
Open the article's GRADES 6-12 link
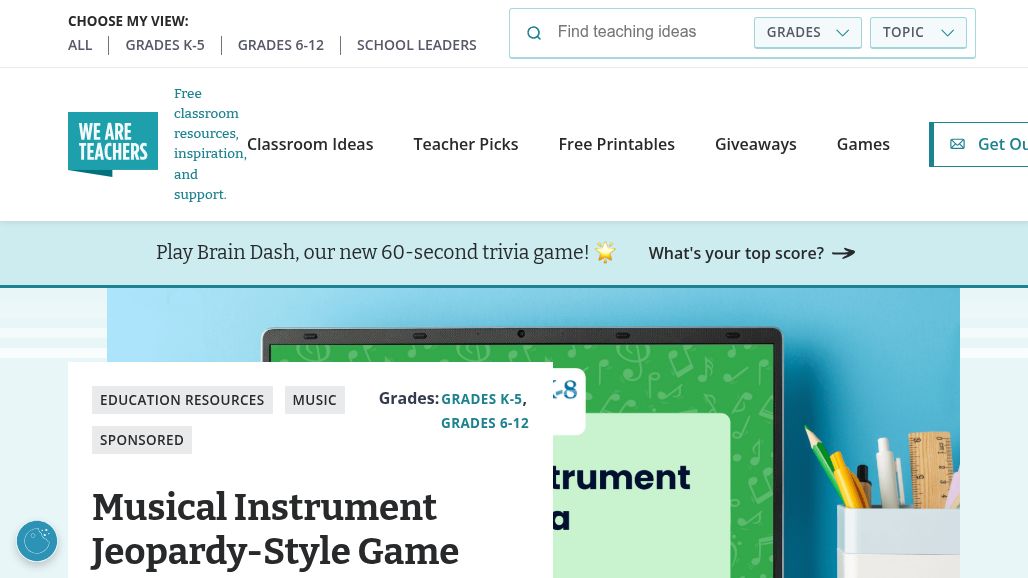[484, 423]
